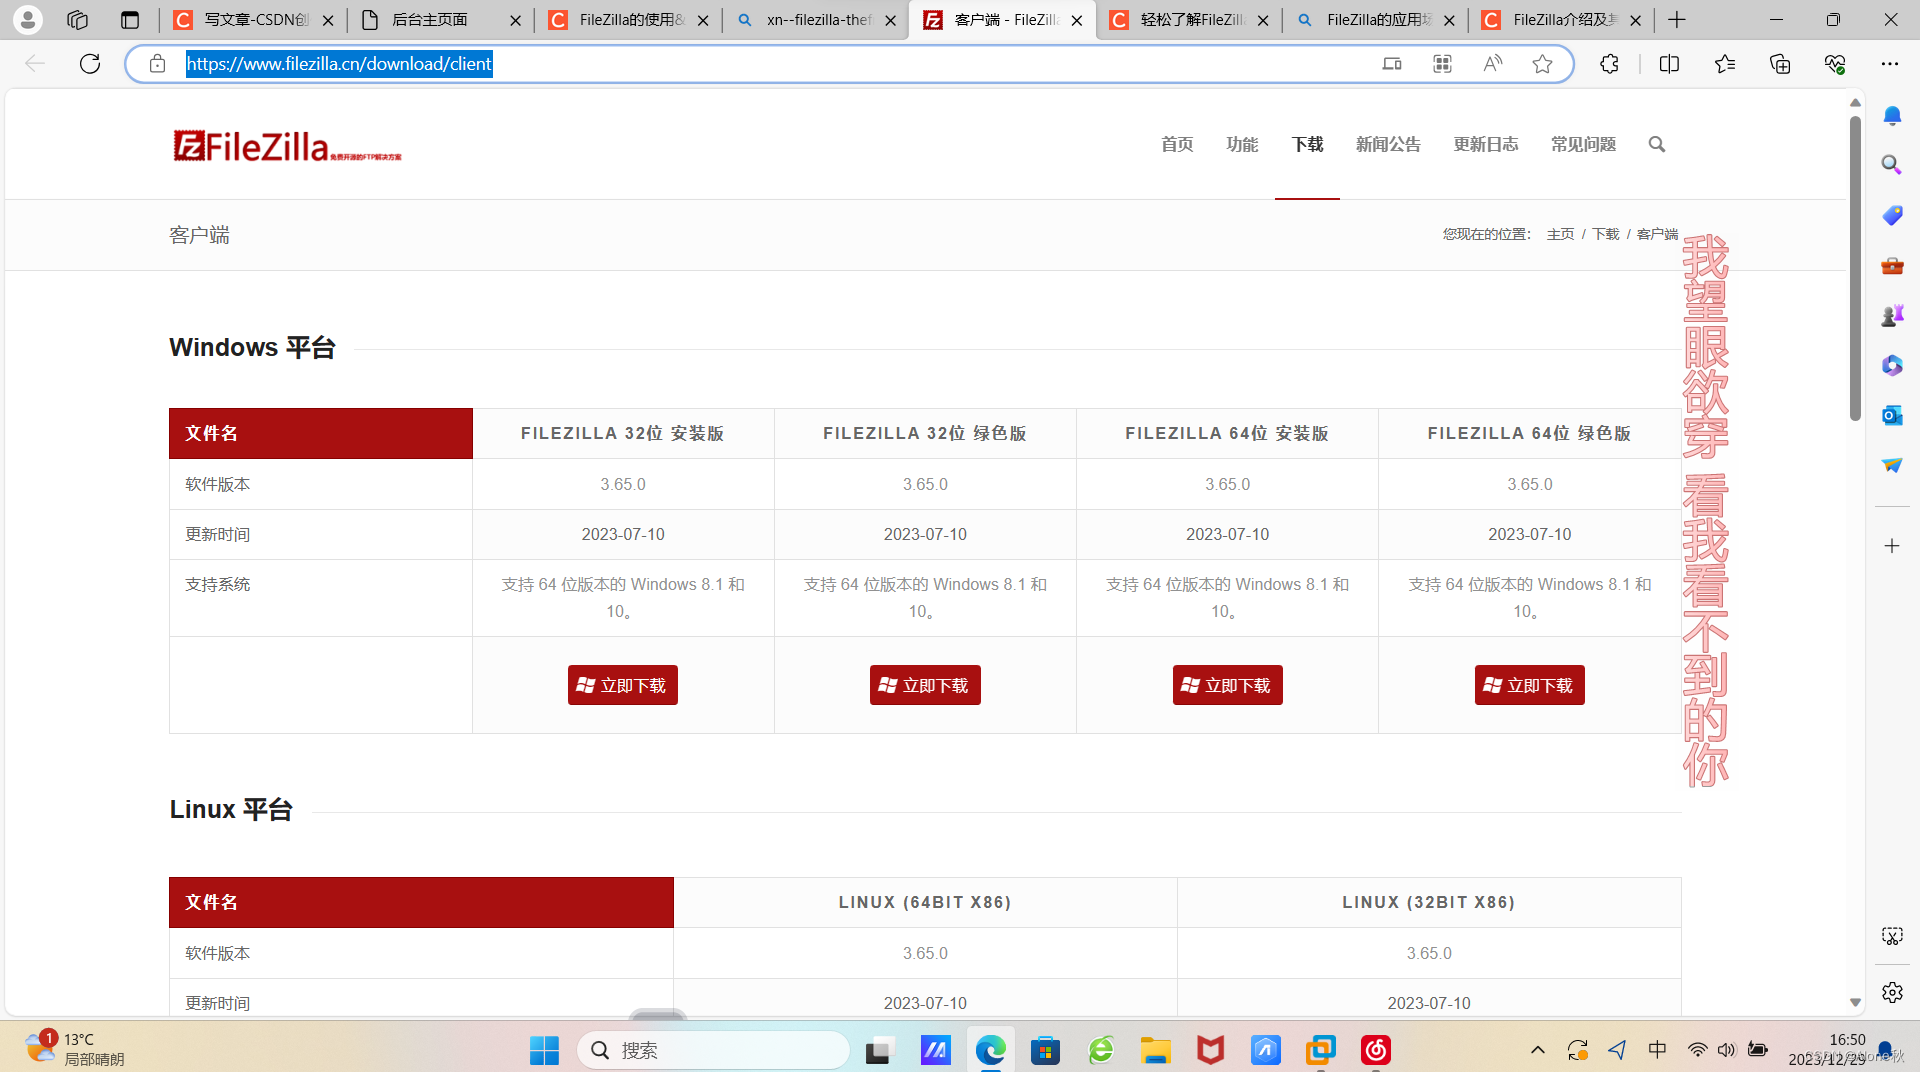Open the 常见问题 navigation item

click(x=1583, y=144)
